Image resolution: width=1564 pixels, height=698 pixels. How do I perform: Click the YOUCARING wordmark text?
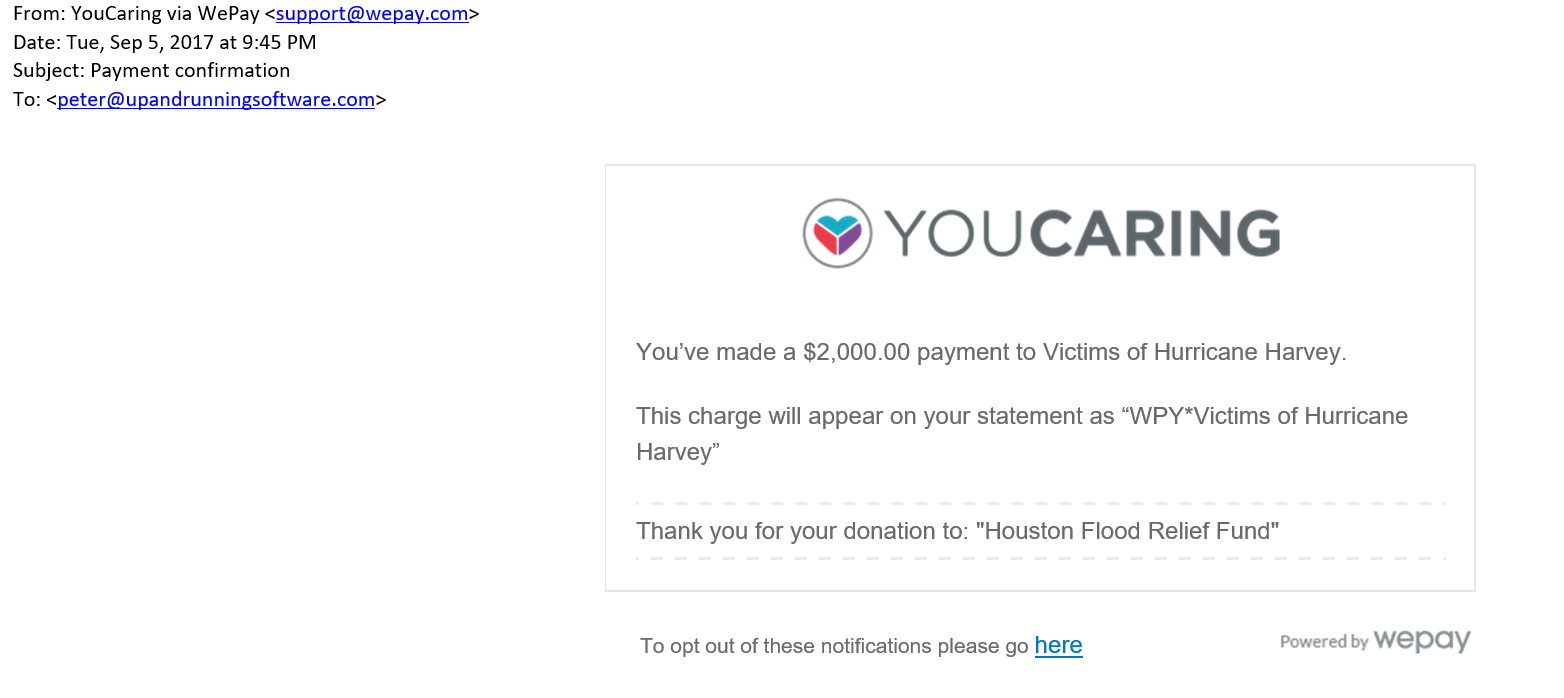coord(1082,233)
